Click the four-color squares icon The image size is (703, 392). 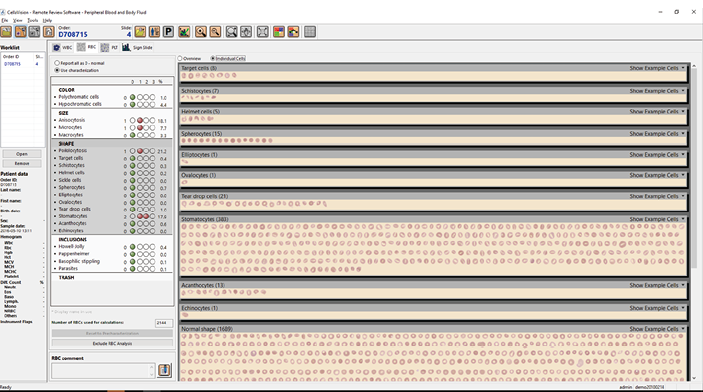tap(279, 31)
